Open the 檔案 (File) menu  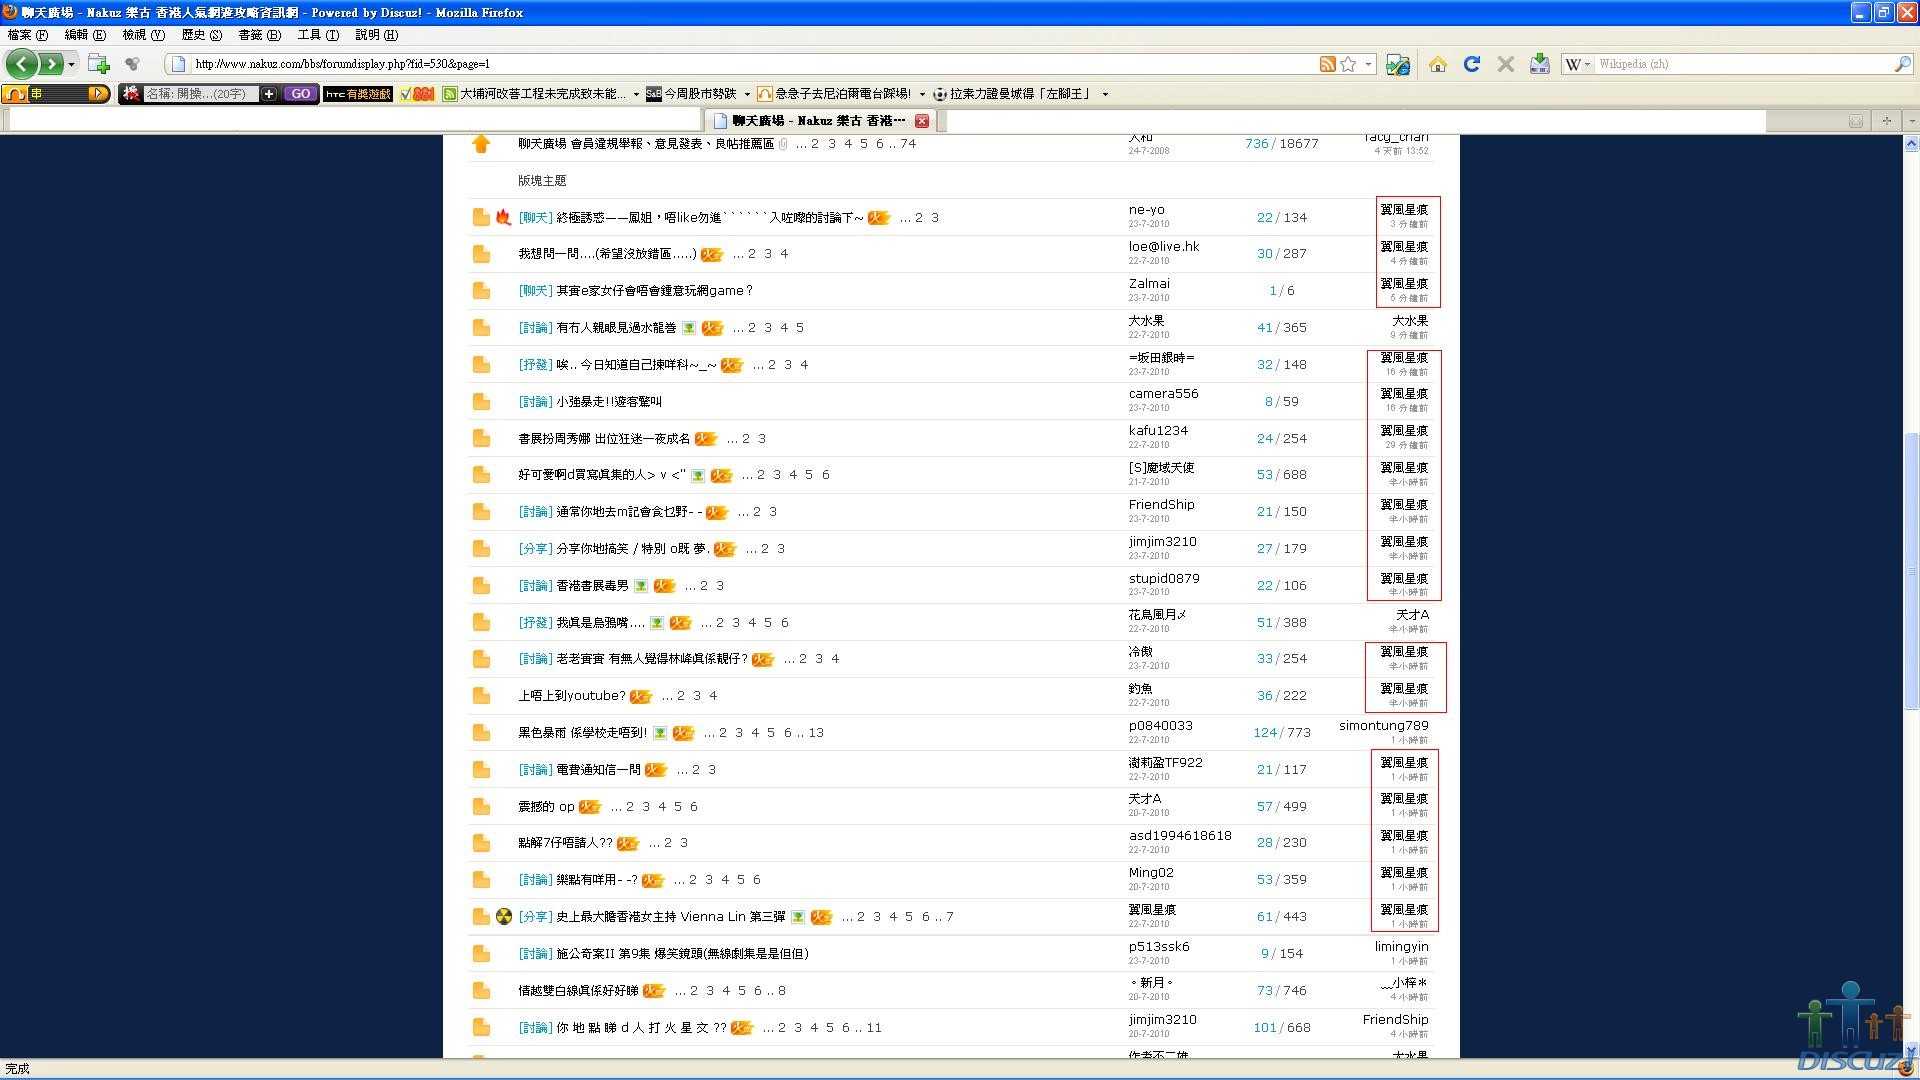point(27,35)
